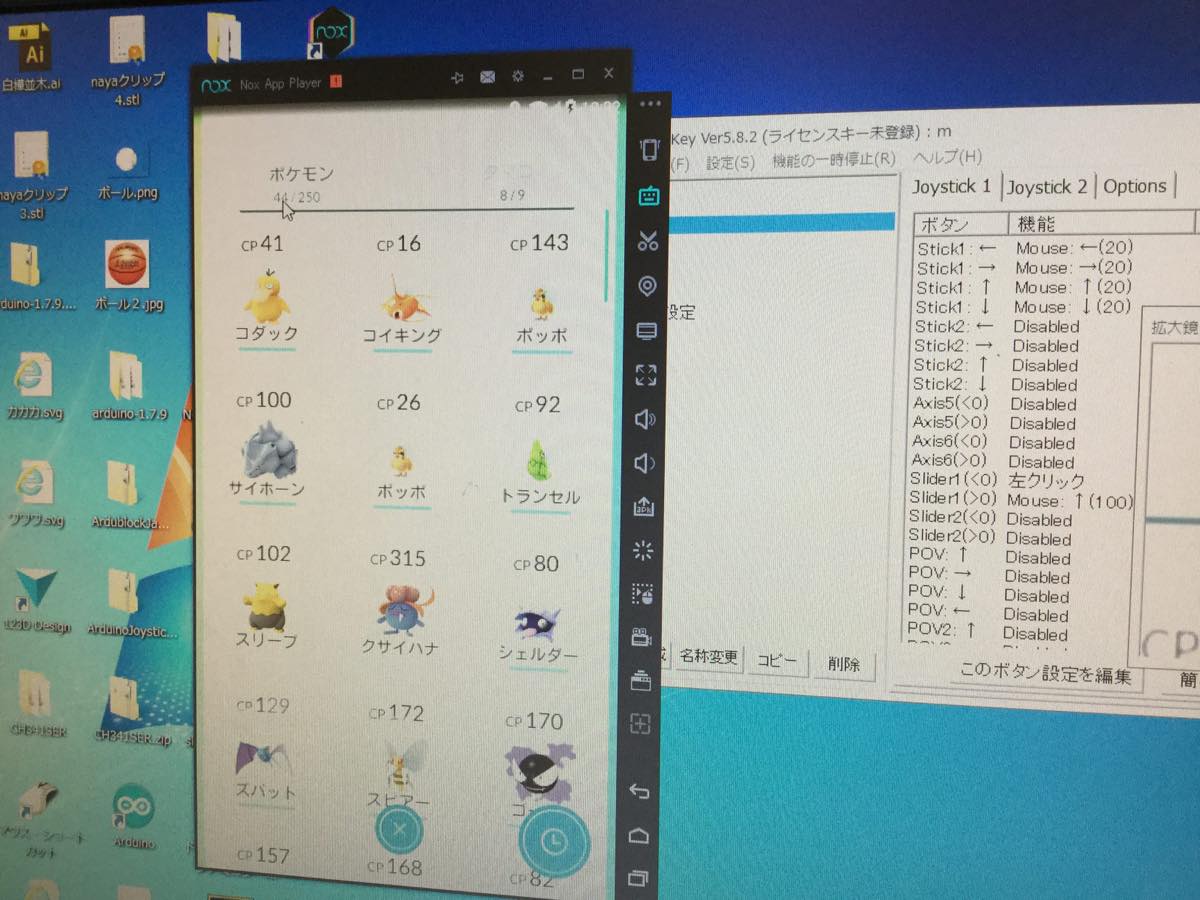Switch to Joystick 1 tab in JoyToKey
Viewport: 1200px width, 900px height.
point(952,186)
